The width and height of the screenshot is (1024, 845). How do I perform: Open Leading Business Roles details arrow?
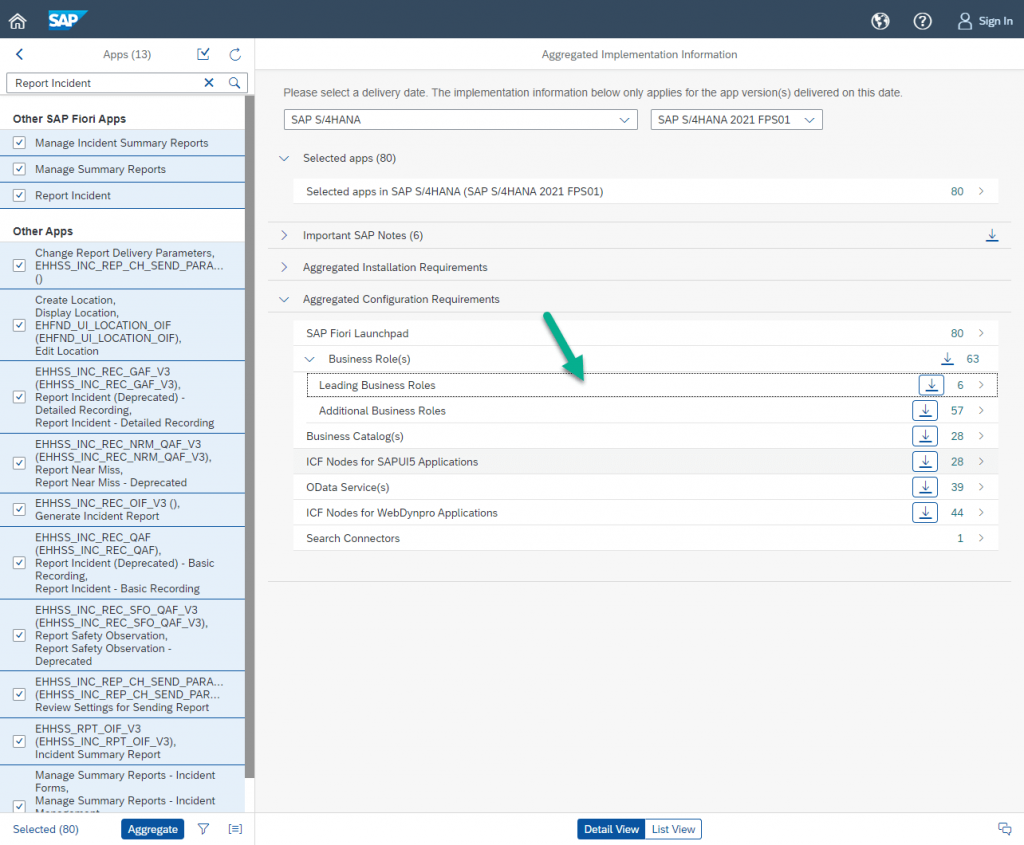(981, 385)
